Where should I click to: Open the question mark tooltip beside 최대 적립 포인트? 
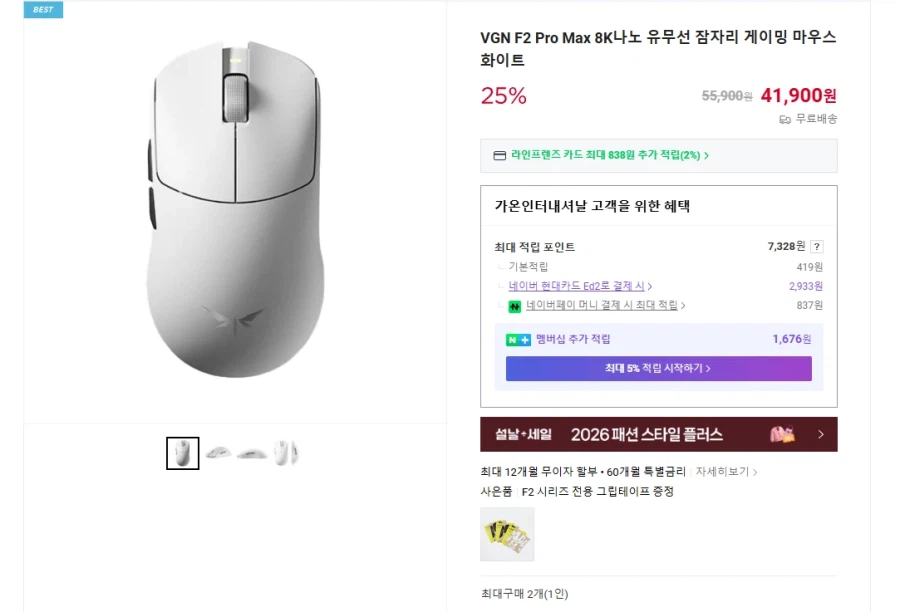[818, 246]
